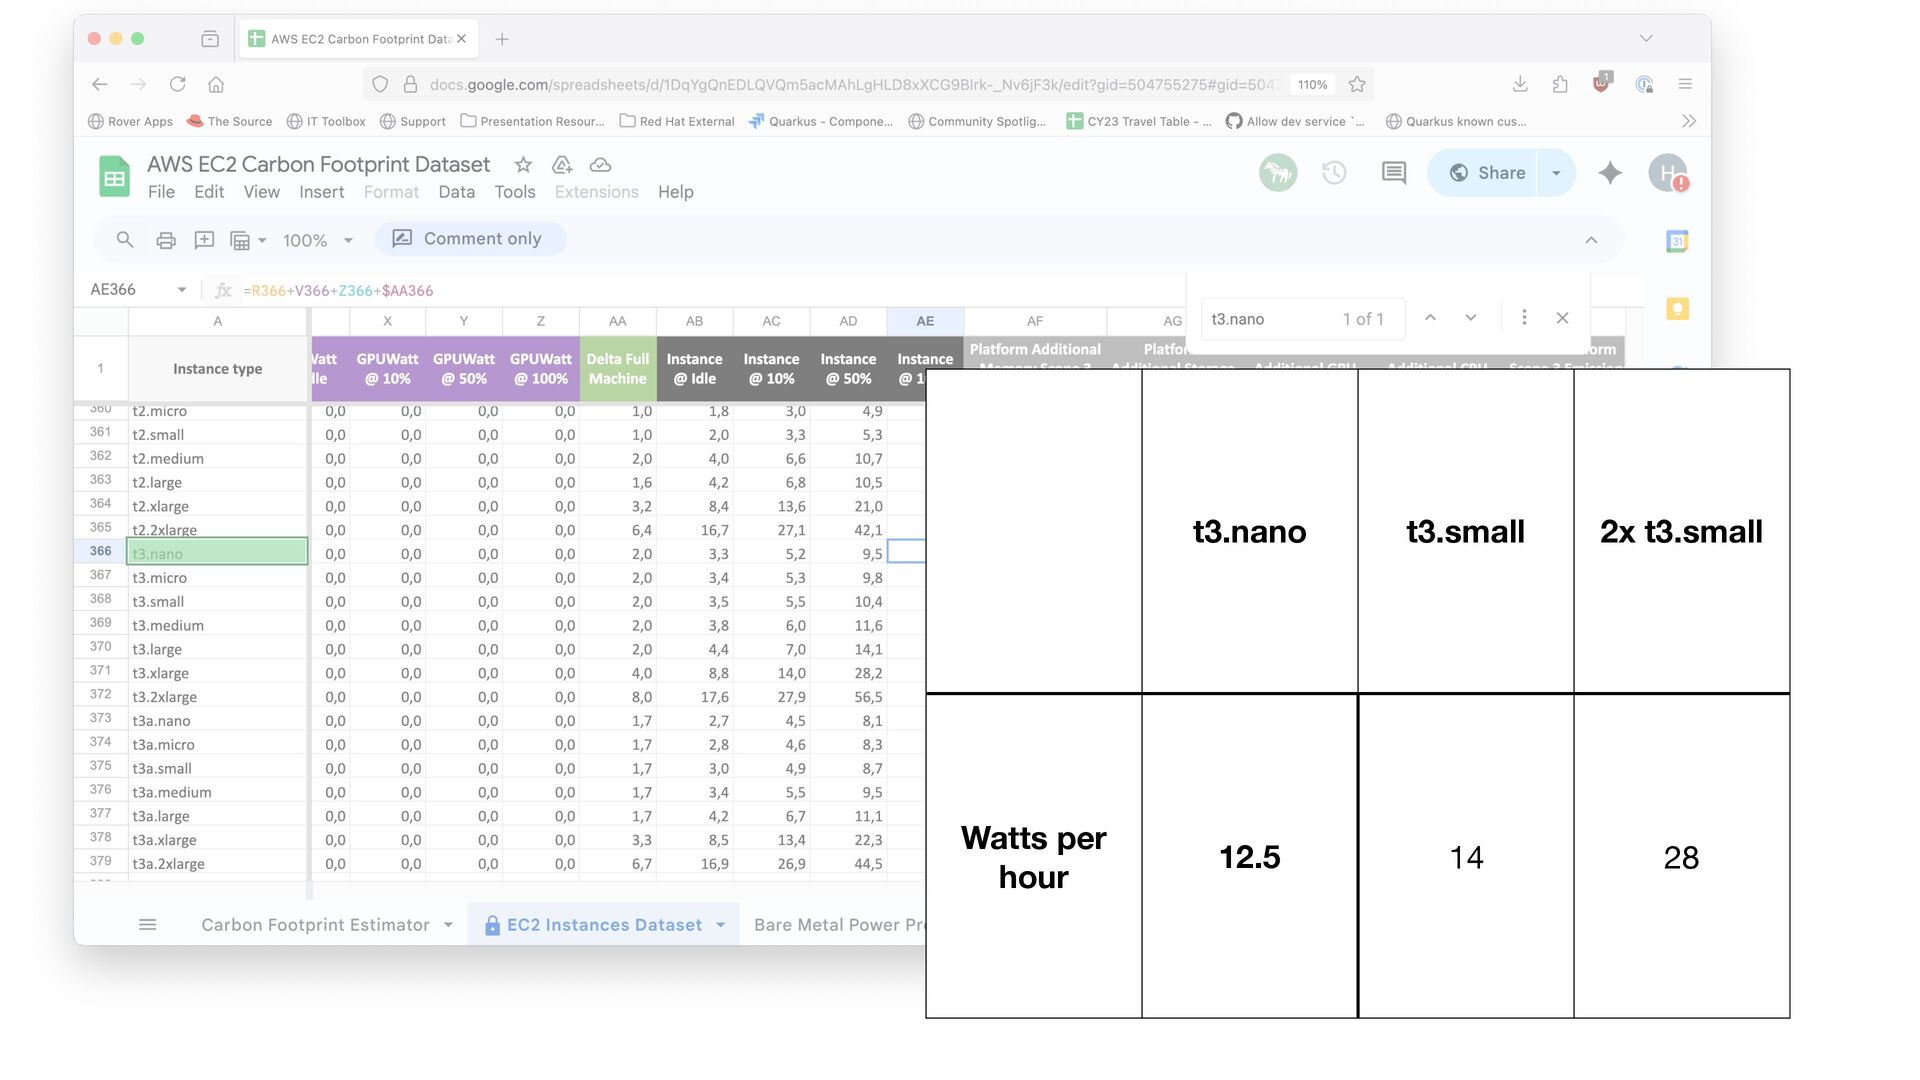
Task: Close the find bar
Action: point(1562,318)
